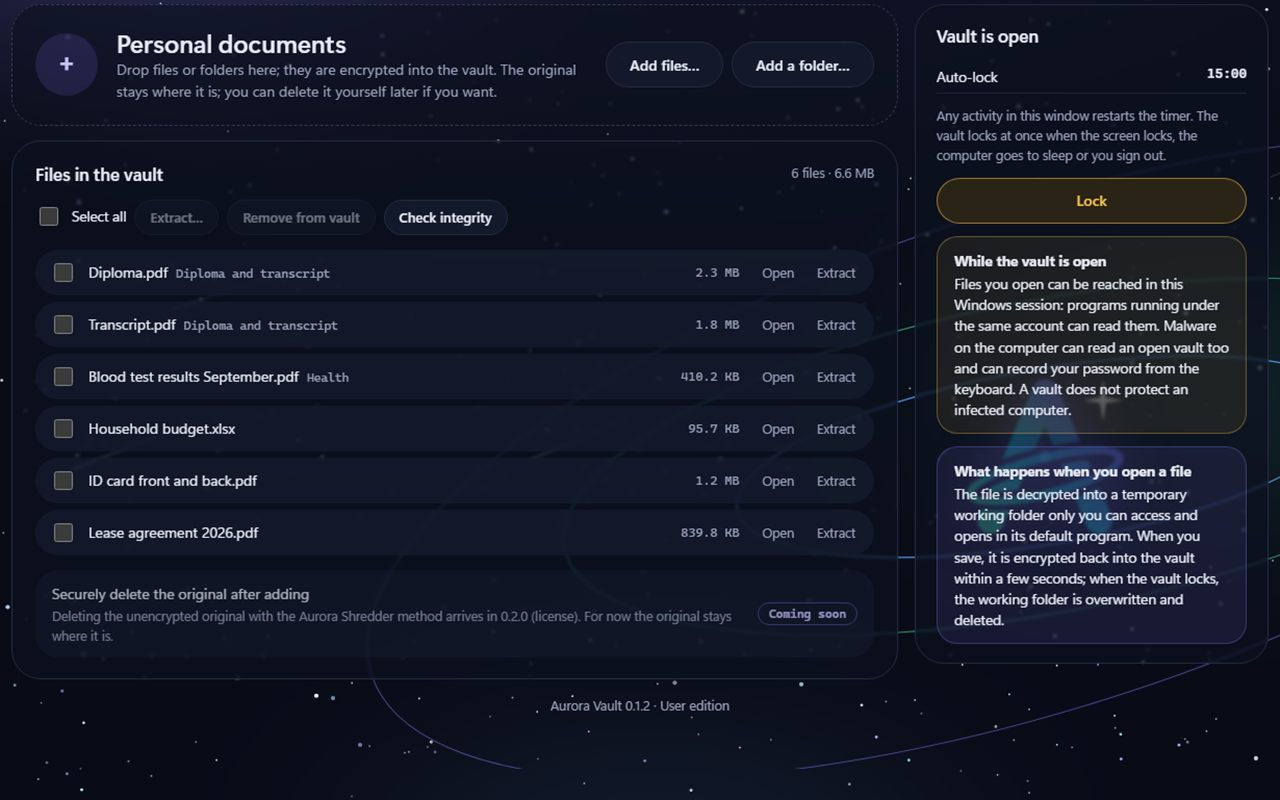This screenshot has width=1280, height=800.
Task: Click the 839.8 KB size value
Action: tap(710, 533)
